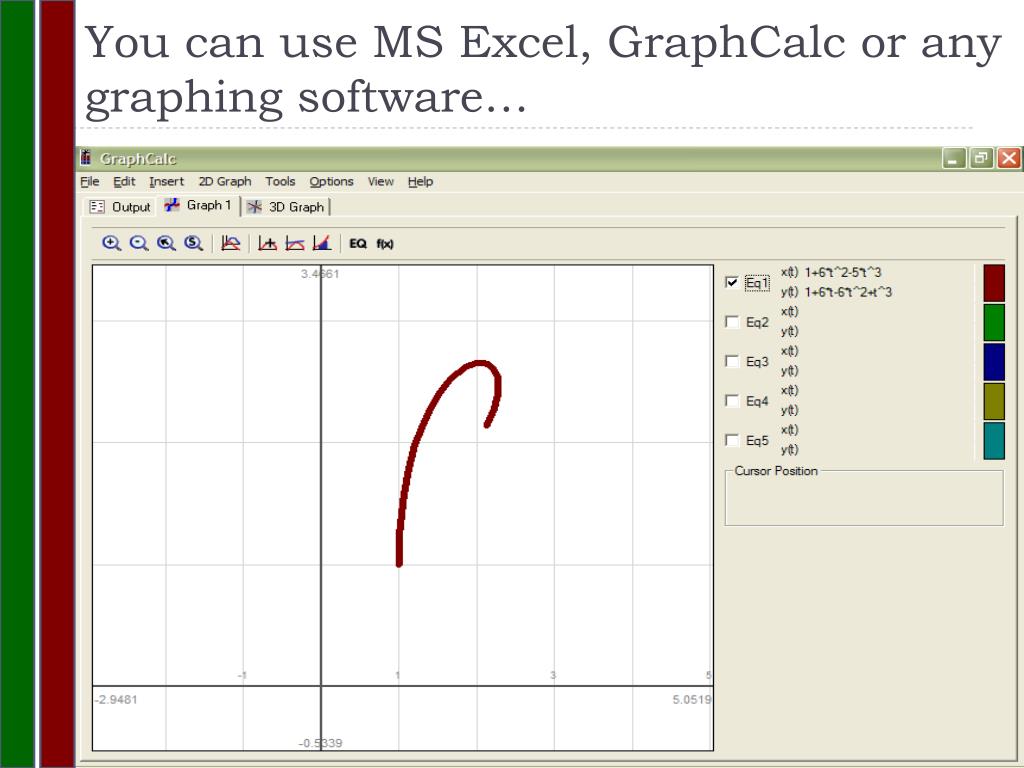Select the trace/evaluate point icon with plus
Screen dimensions: 1024x768
(267, 244)
